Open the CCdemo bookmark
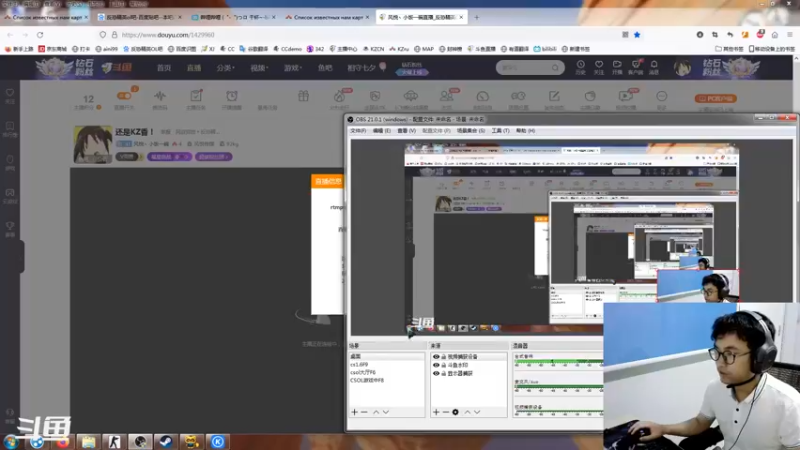The width and height of the screenshot is (800, 450). pyautogui.click(x=288, y=49)
